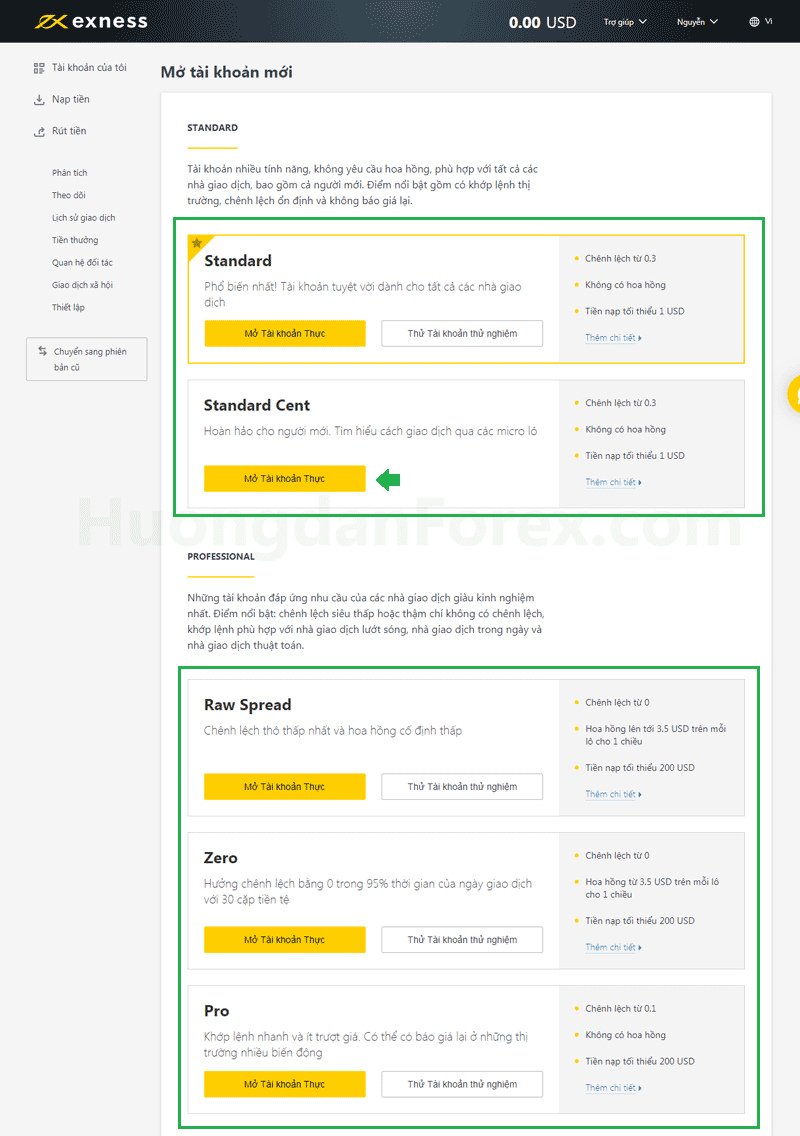Open real account for Standard
Image resolution: width=800 pixels, height=1136 pixels.
coord(285,333)
